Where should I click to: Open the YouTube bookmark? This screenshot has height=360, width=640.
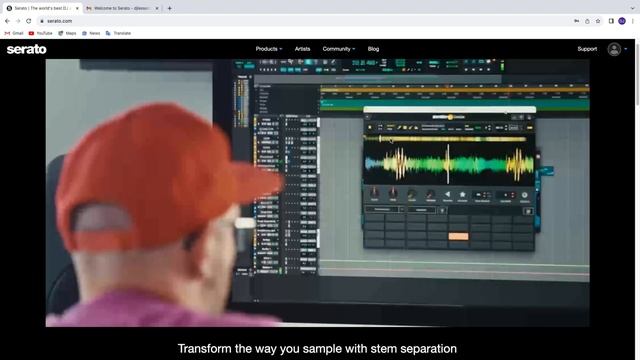[41, 33]
